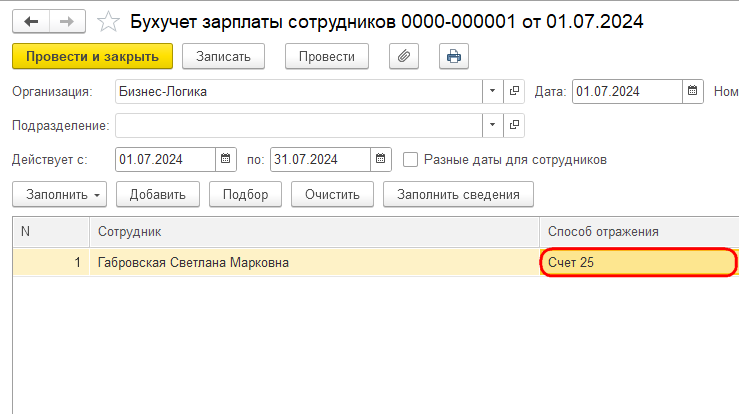The width and height of the screenshot is (739, 414).
Task: Click the Способ отражения column header
Action: 639,232
